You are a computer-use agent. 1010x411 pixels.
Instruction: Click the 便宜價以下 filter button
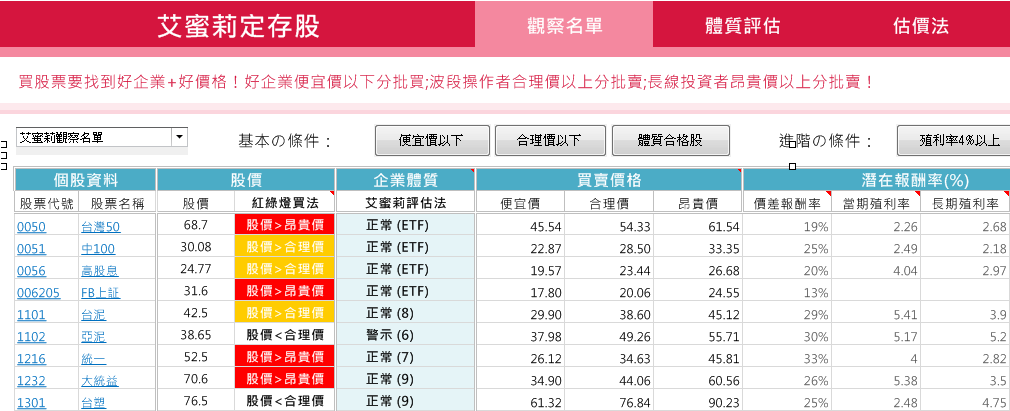(x=432, y=140)
